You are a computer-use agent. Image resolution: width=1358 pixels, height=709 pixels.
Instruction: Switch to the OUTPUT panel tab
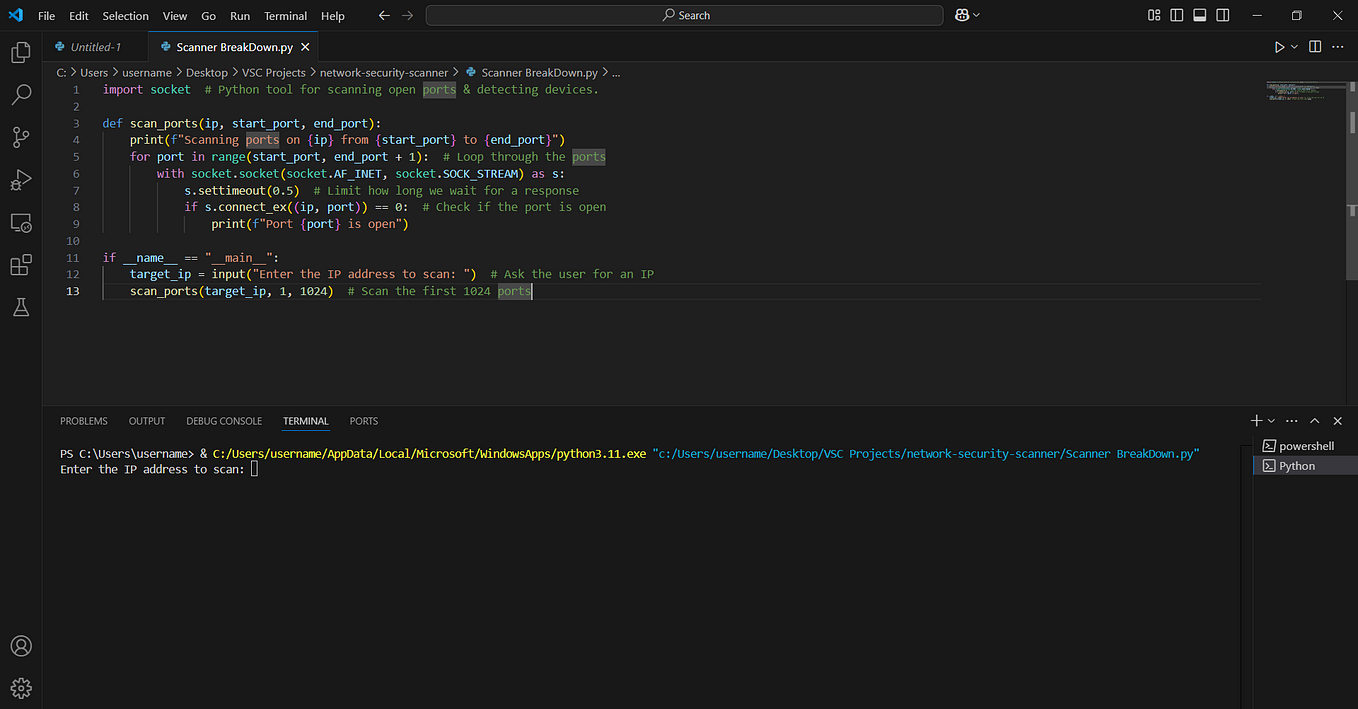[147, 421]
